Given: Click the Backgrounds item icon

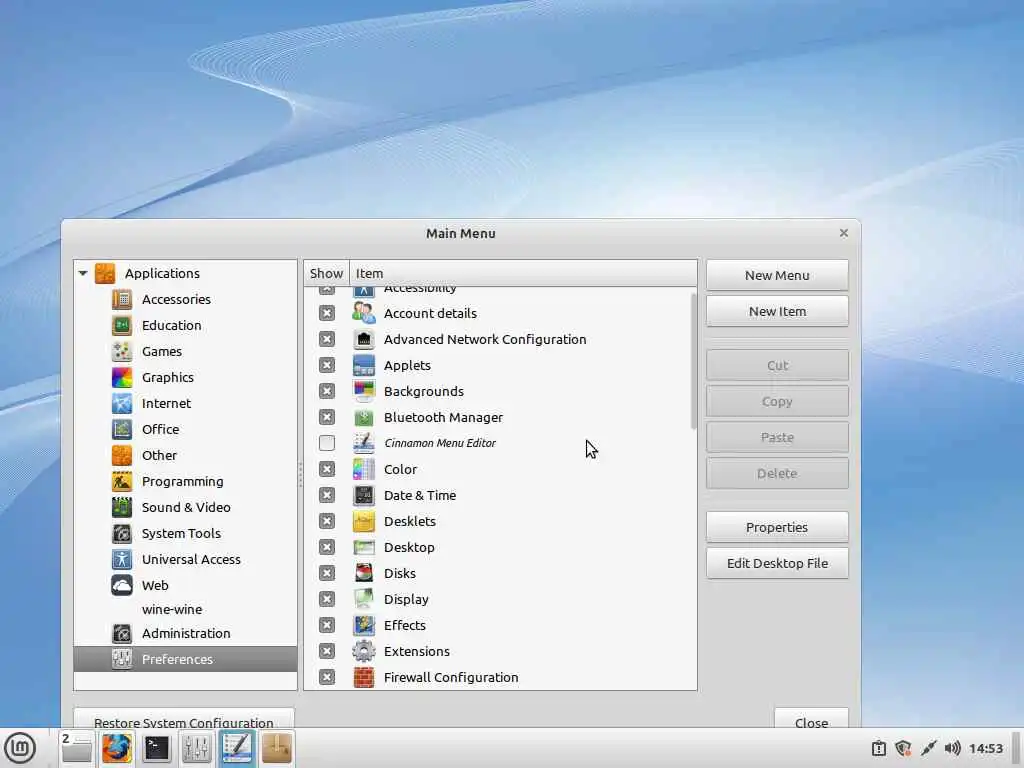Looking at the screenshot, I should (364, 391).
